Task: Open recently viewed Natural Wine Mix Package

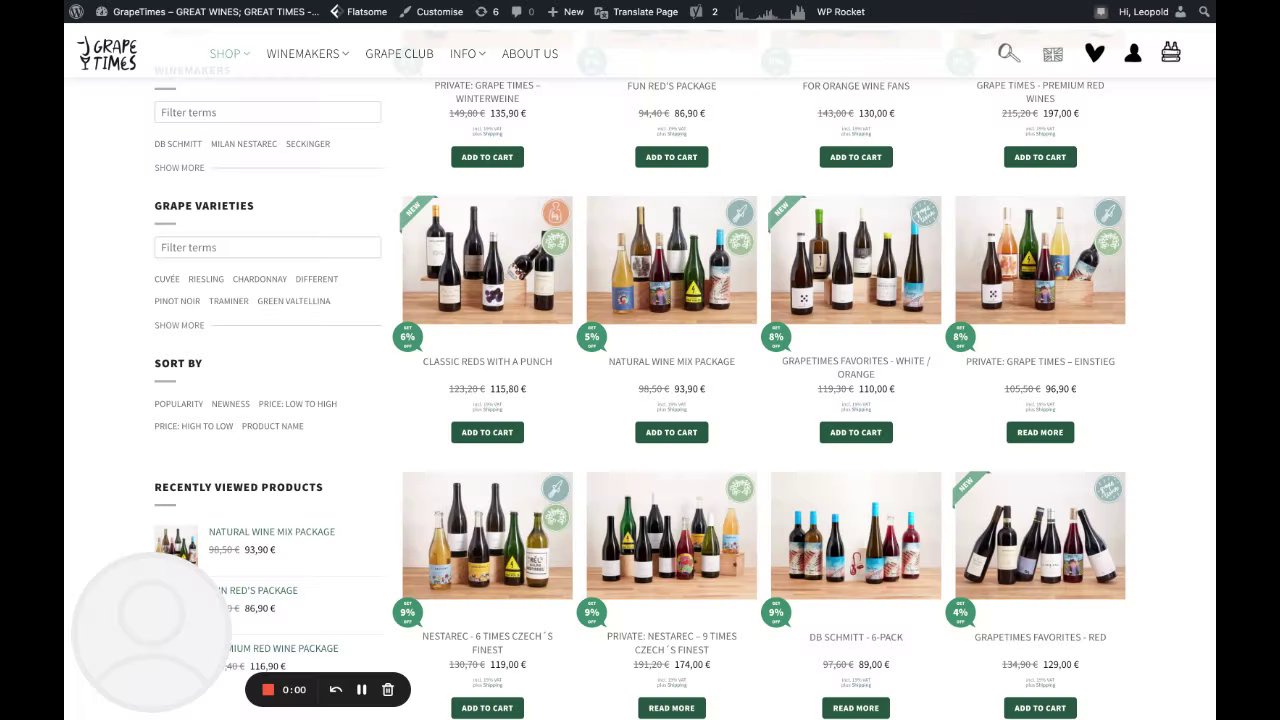Action: tap(272, 532)
